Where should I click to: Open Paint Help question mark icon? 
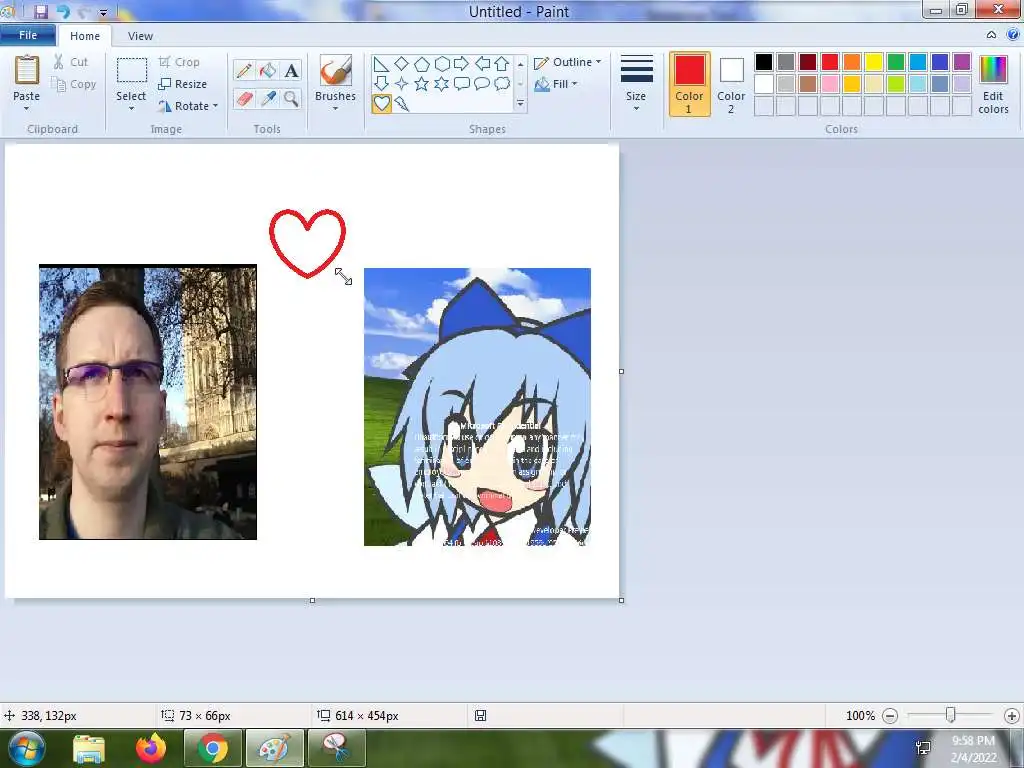tap(1013, 35)
